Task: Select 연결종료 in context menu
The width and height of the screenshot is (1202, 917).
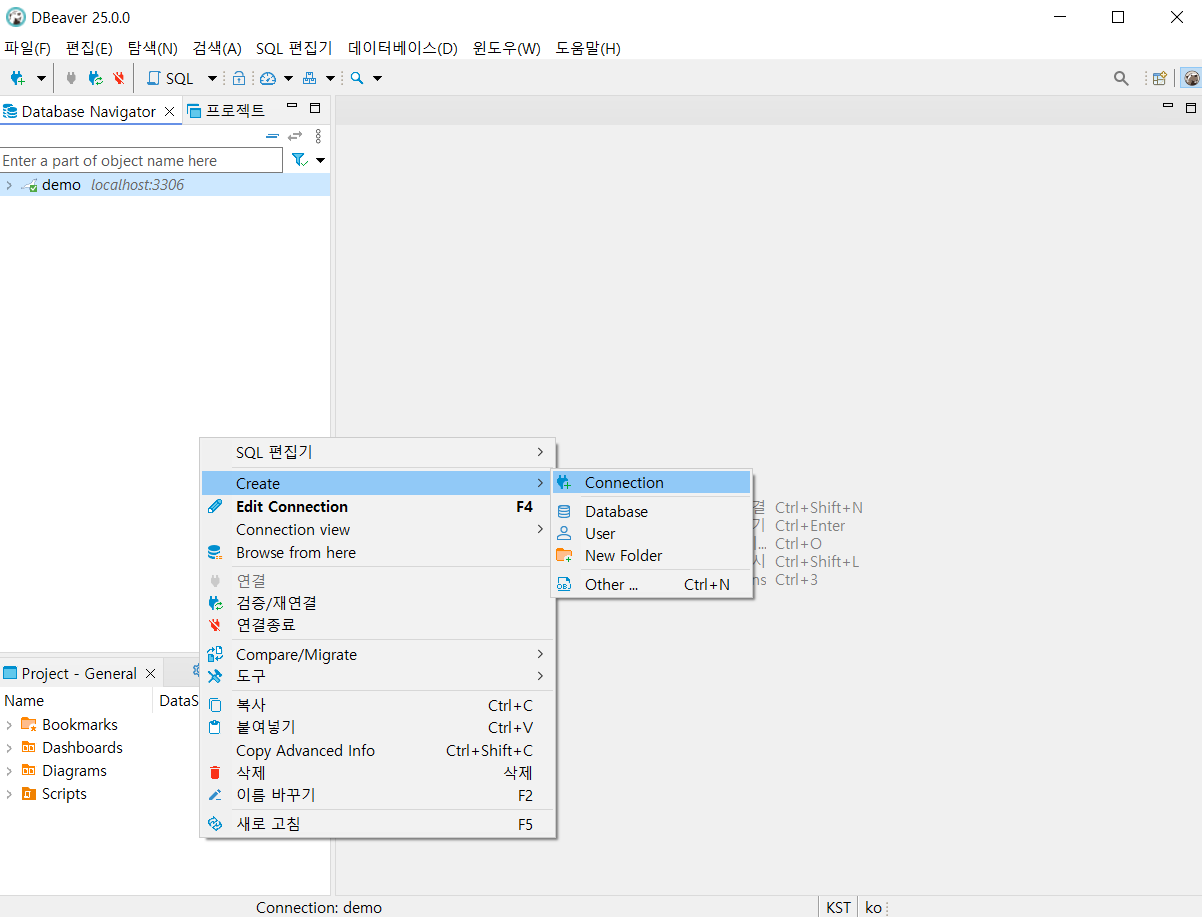Action: [x=378, y=625]
